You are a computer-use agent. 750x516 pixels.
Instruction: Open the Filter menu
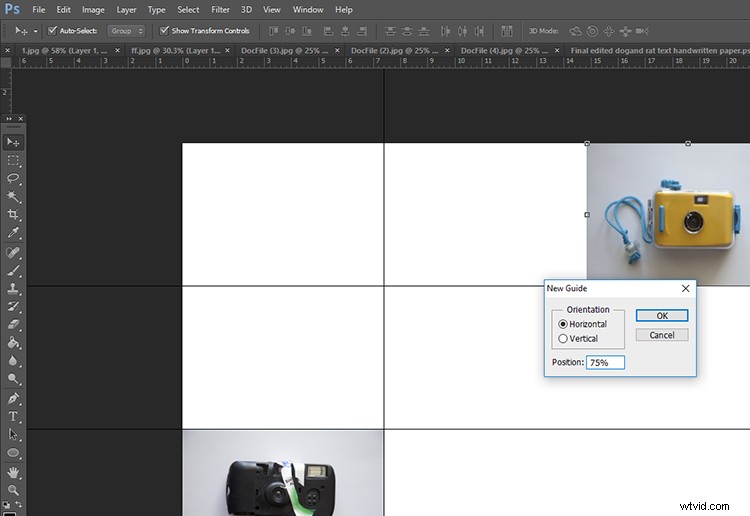pyautogui.click(x=220, y=10)
